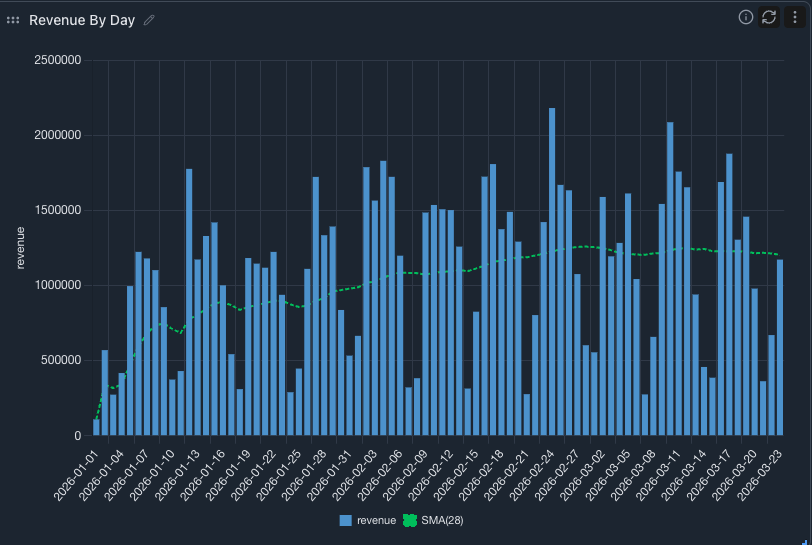Refresh the Revenue By Day chart
The width and height of the screenshot is (812, 545).
[769, 17]
